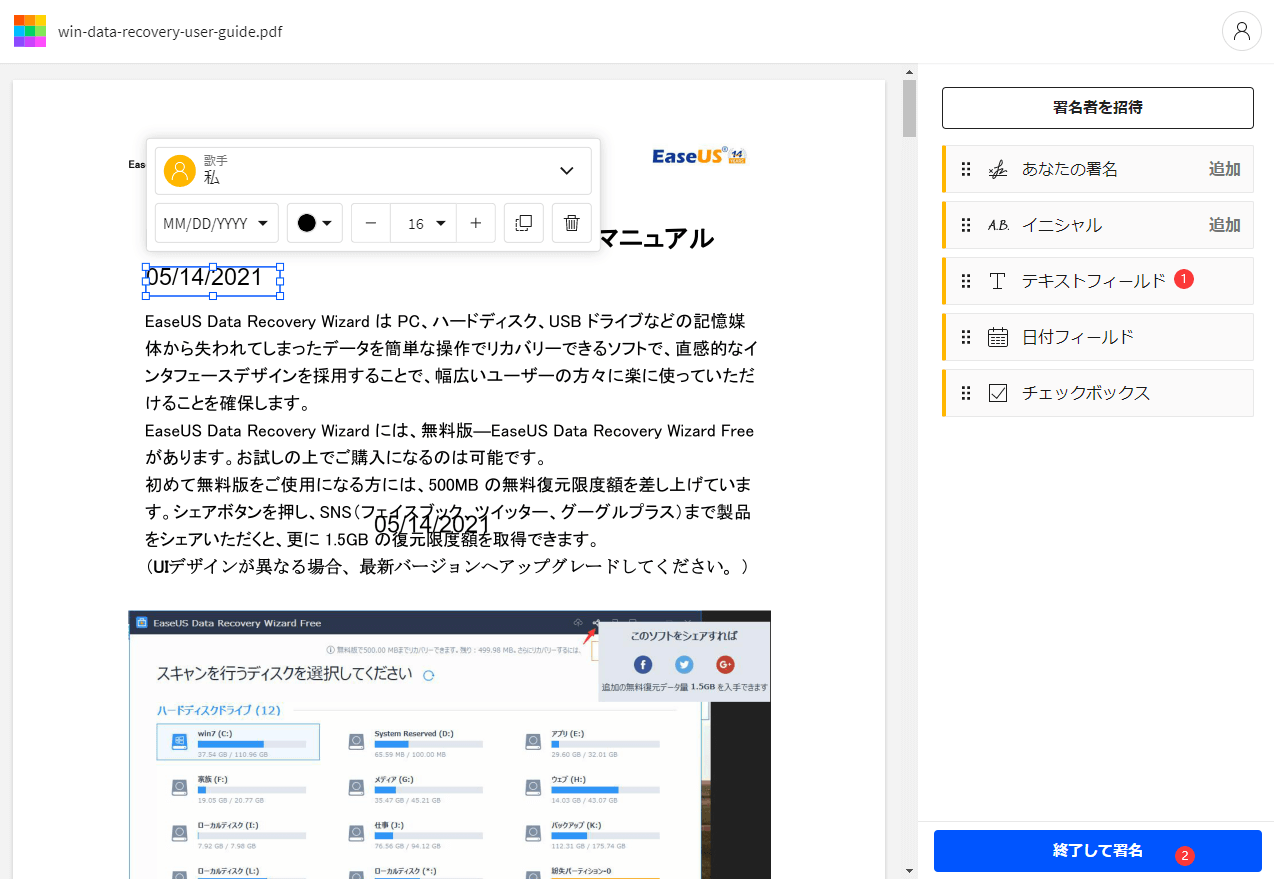
Task: Decrease font size with minus button
Action: pos(370,223)
